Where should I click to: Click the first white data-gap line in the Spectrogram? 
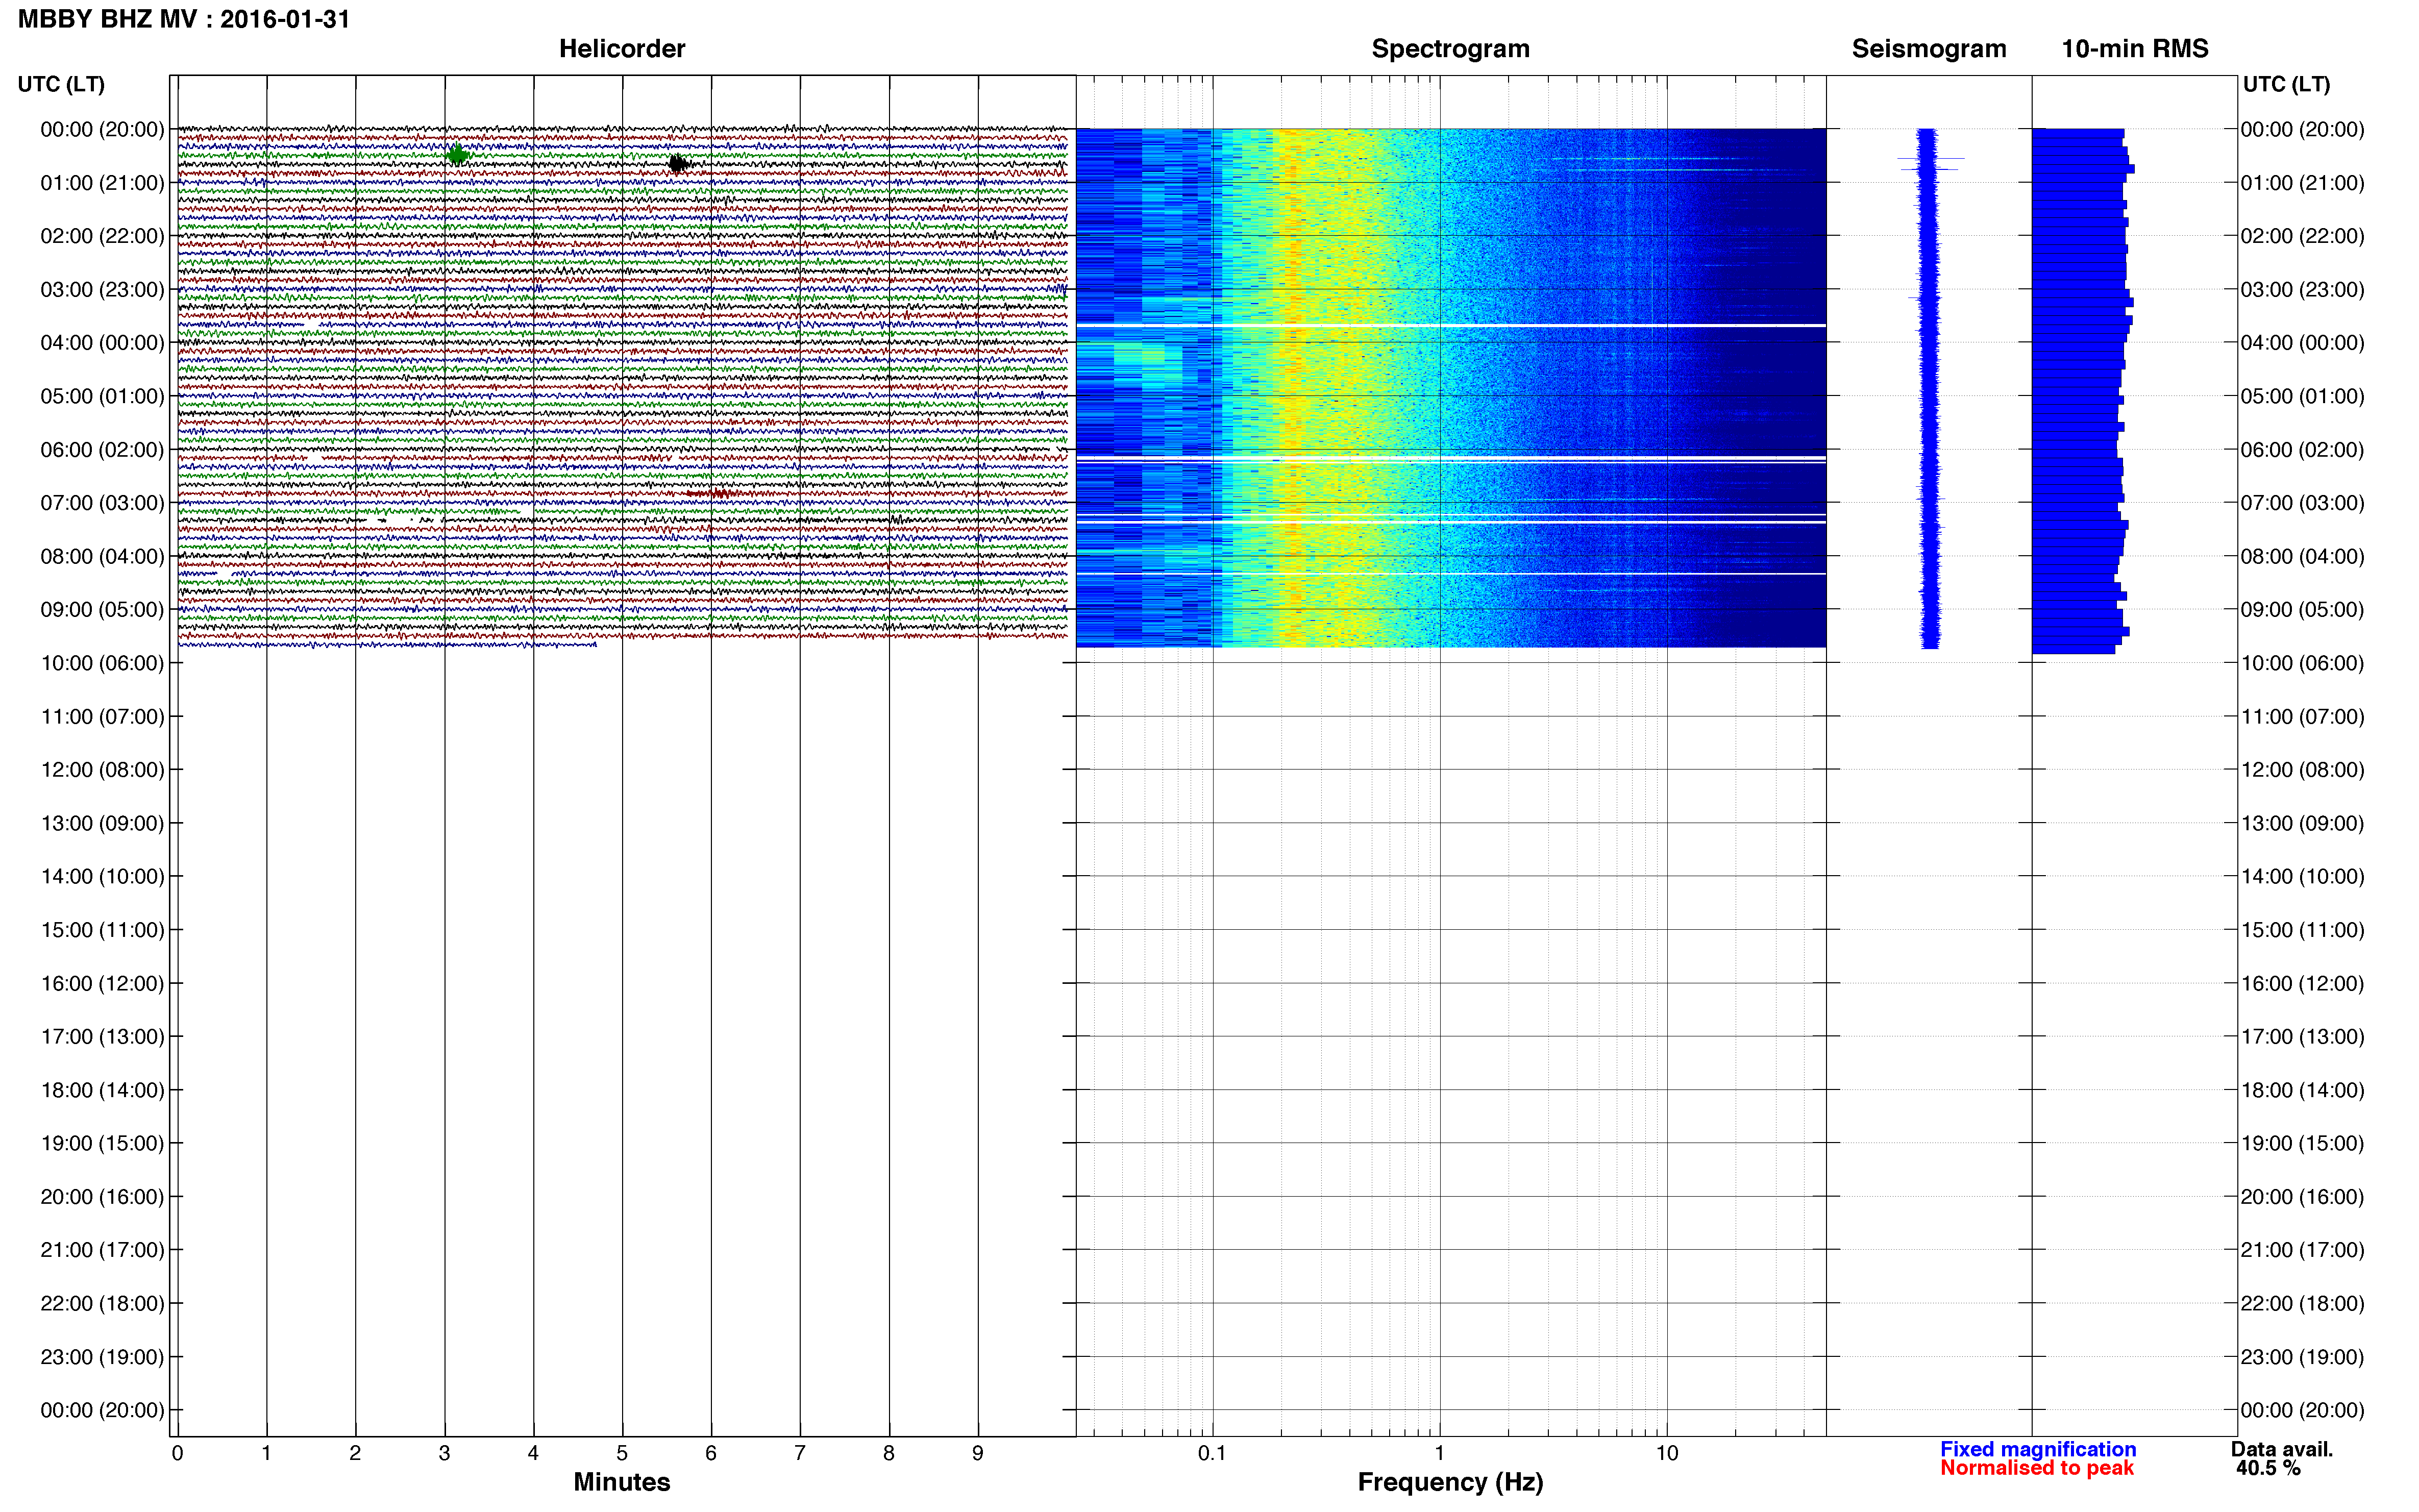pyautogui.click(x=1450, y=325)
